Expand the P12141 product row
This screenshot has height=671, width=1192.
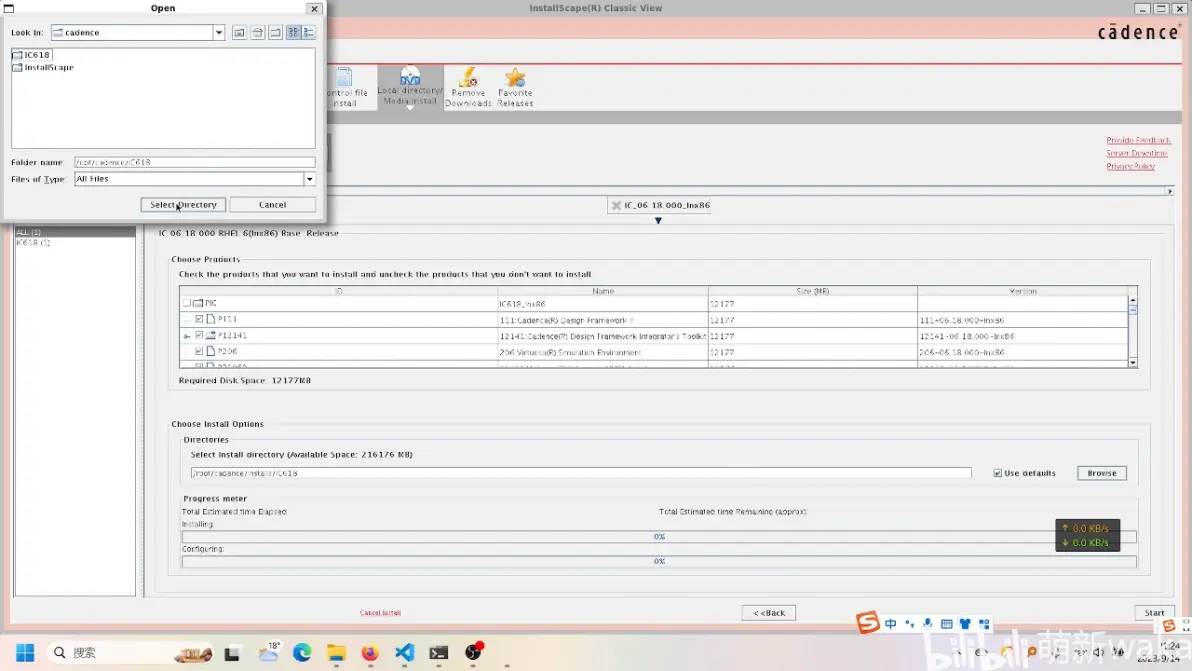[x=187, y=336]
